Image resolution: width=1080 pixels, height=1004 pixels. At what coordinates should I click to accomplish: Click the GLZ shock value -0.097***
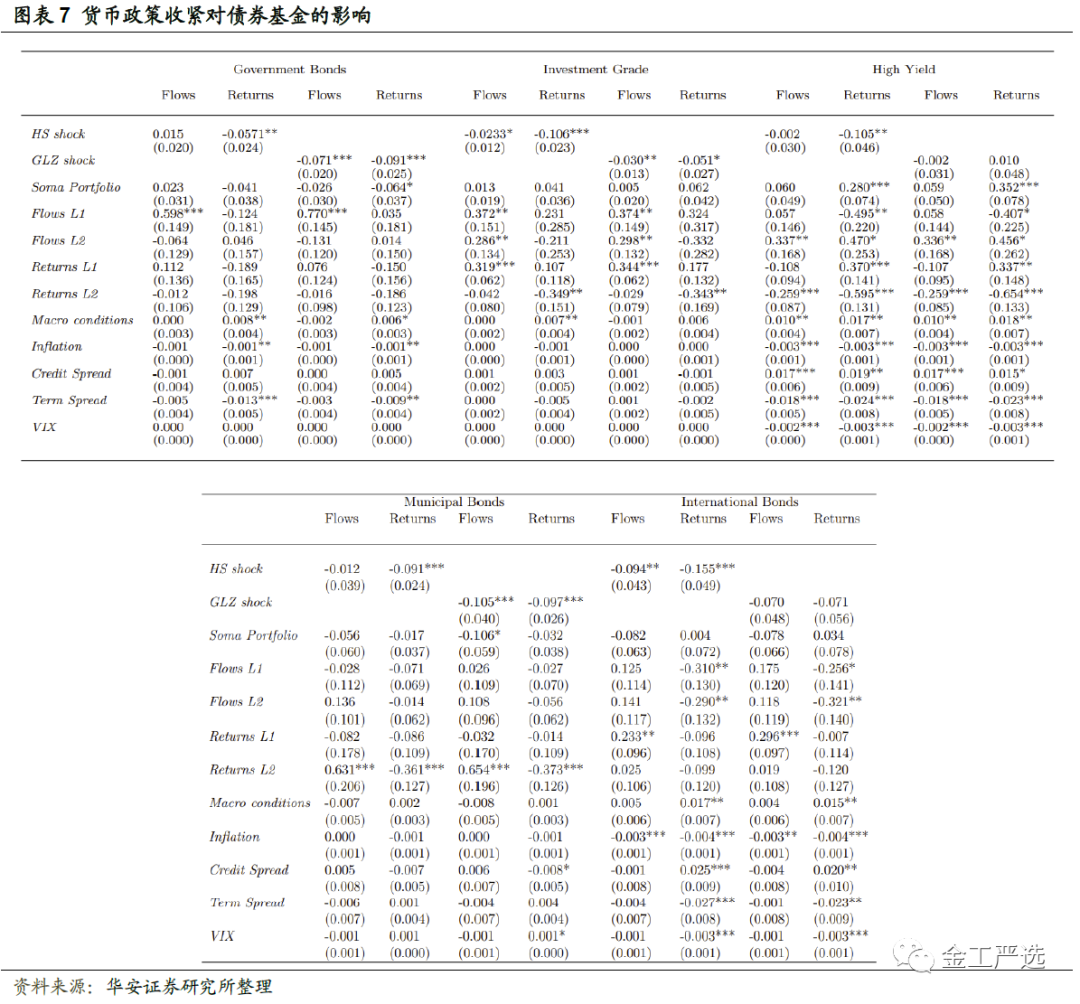(556, 602)
